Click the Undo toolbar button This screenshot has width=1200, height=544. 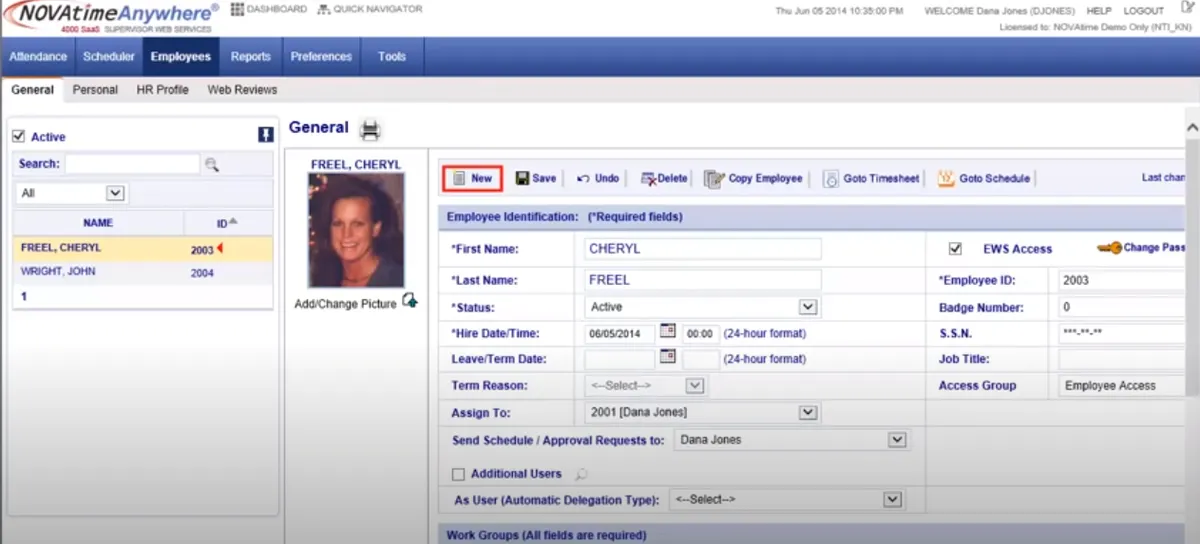[x=598, y=178]
